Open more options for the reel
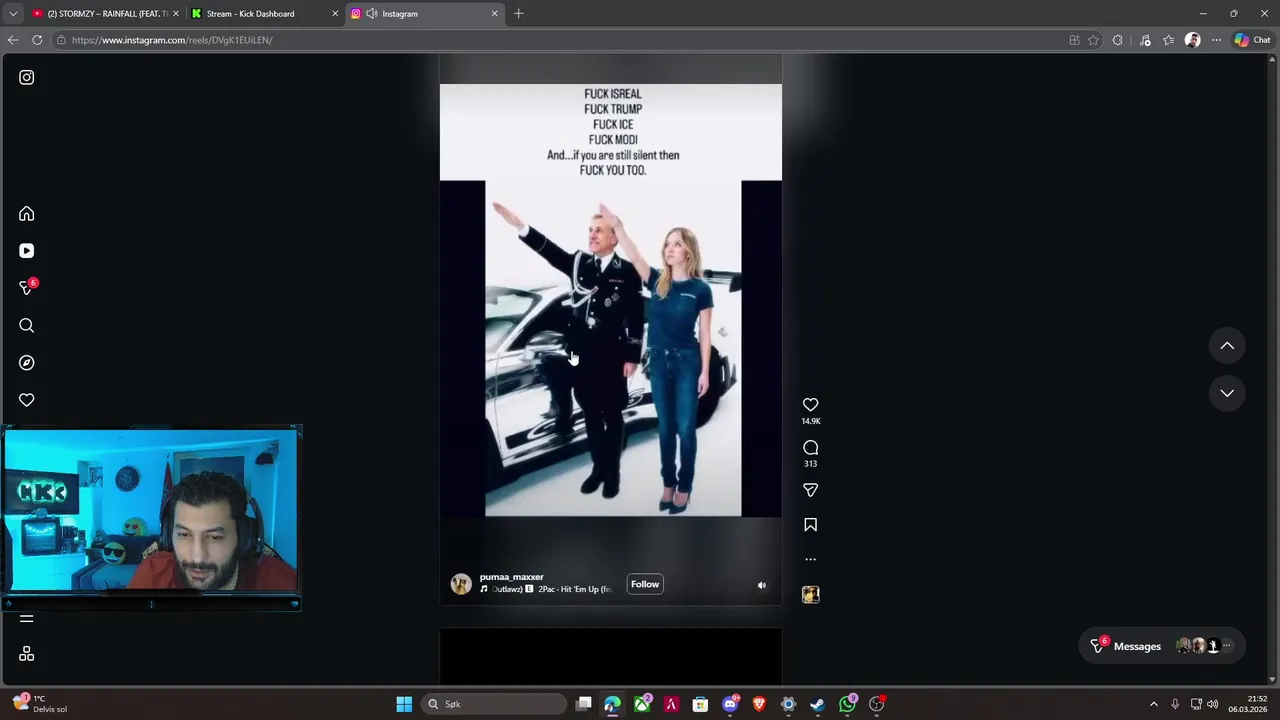The width and height of the screenshot is (1280, 720). point(811,559)
